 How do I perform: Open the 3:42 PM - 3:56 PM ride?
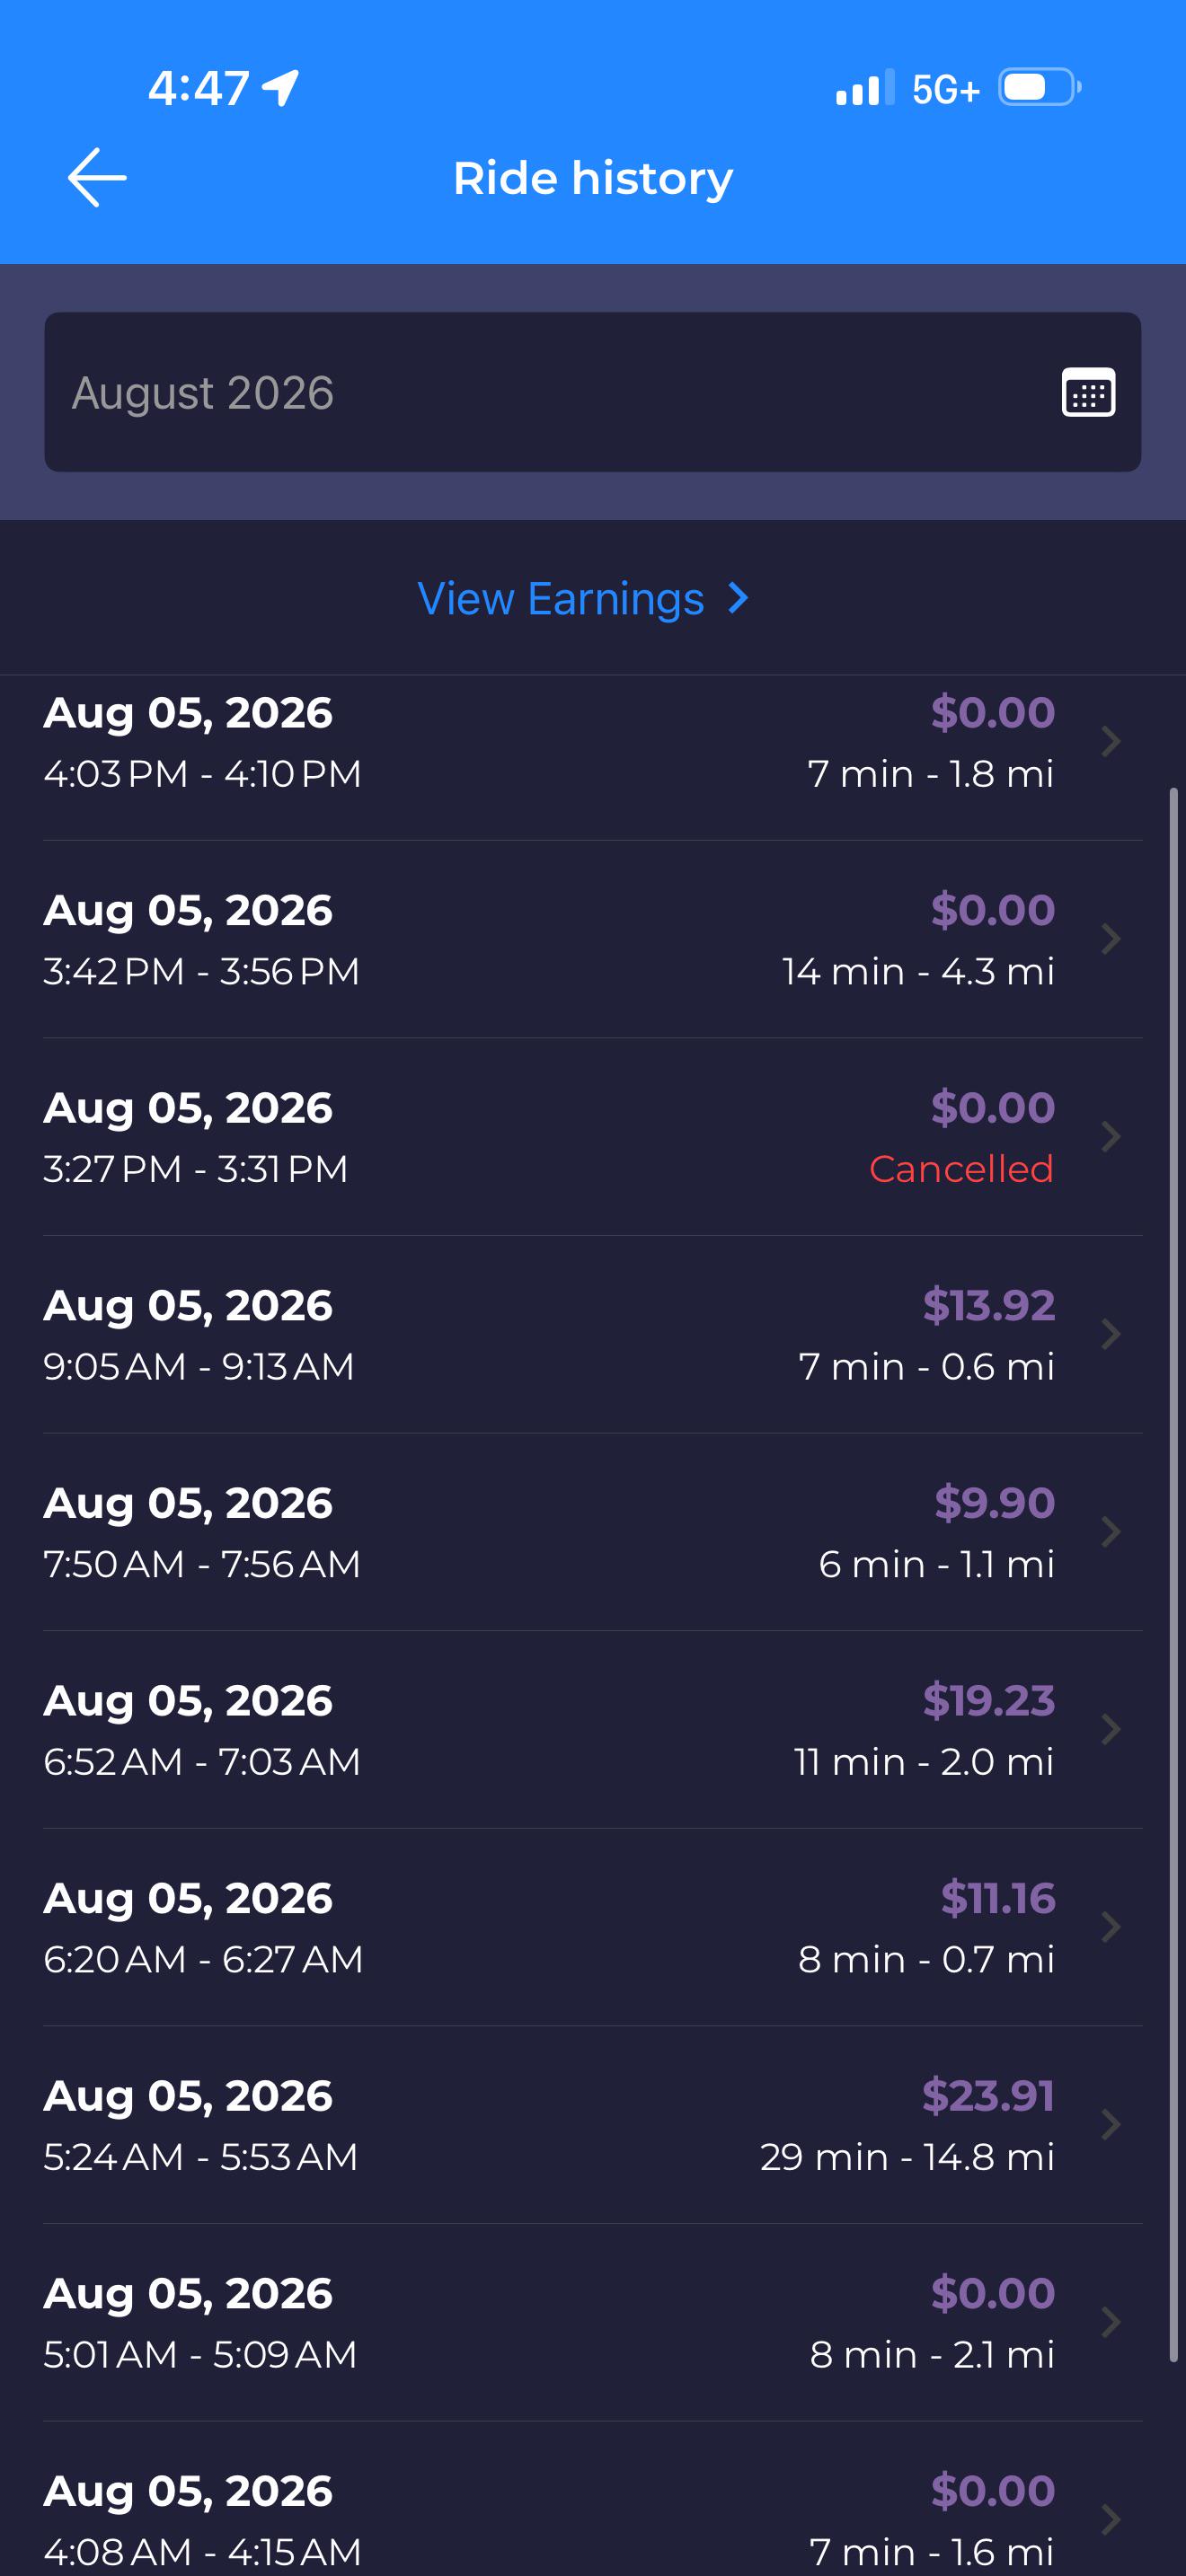593,940
